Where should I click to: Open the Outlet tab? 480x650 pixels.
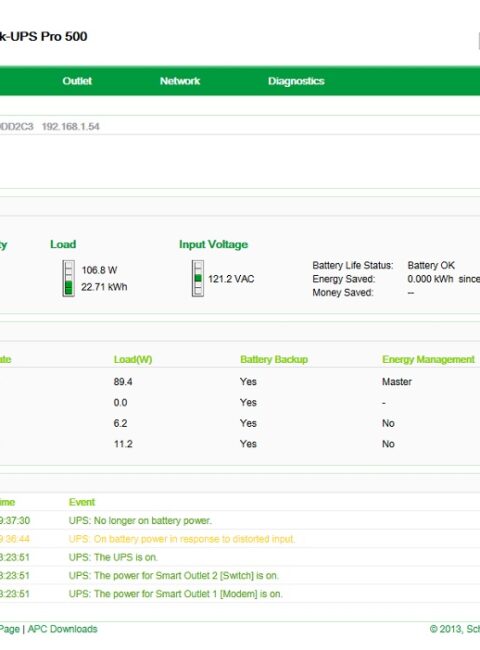77,81
